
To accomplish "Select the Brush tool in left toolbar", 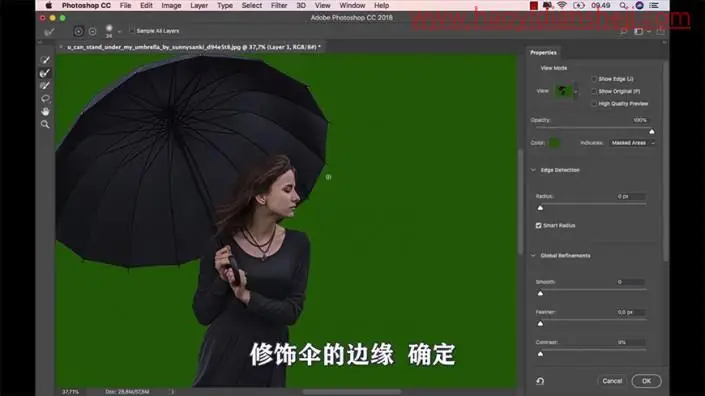I will point(45,85).
